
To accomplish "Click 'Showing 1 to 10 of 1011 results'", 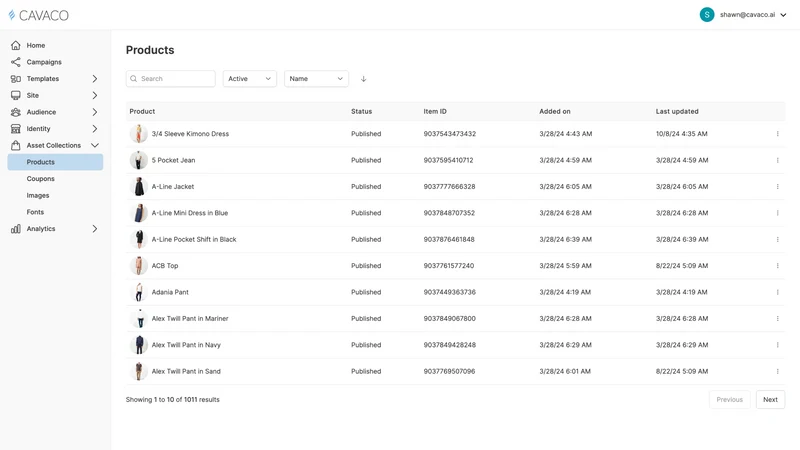I will [172, 399].
